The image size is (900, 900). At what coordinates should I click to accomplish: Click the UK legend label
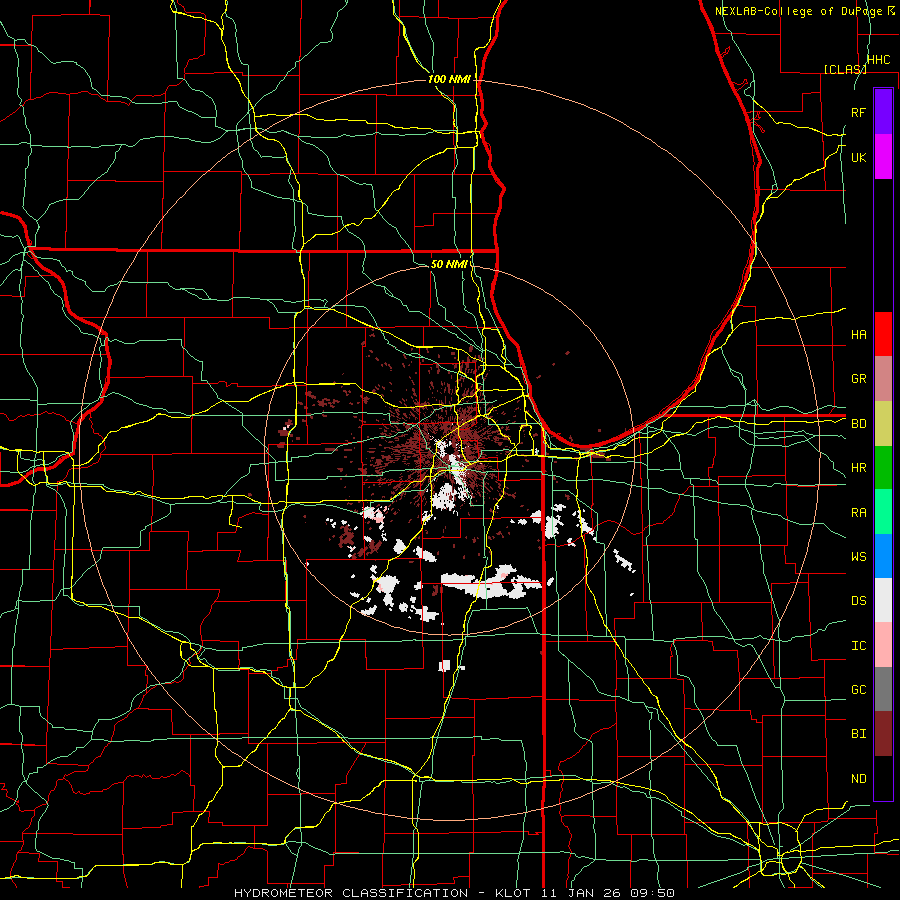click(x=858, y=157)
